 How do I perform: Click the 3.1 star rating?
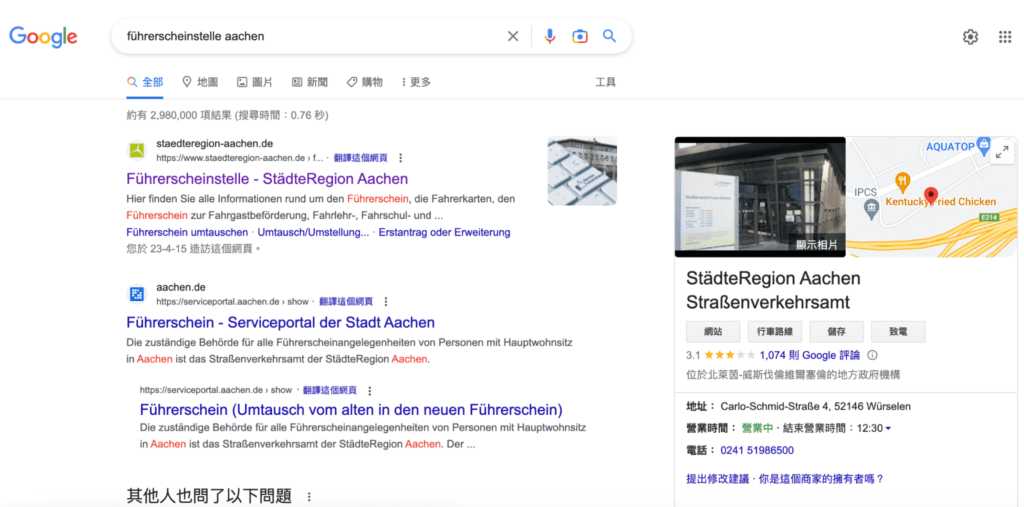721,355
